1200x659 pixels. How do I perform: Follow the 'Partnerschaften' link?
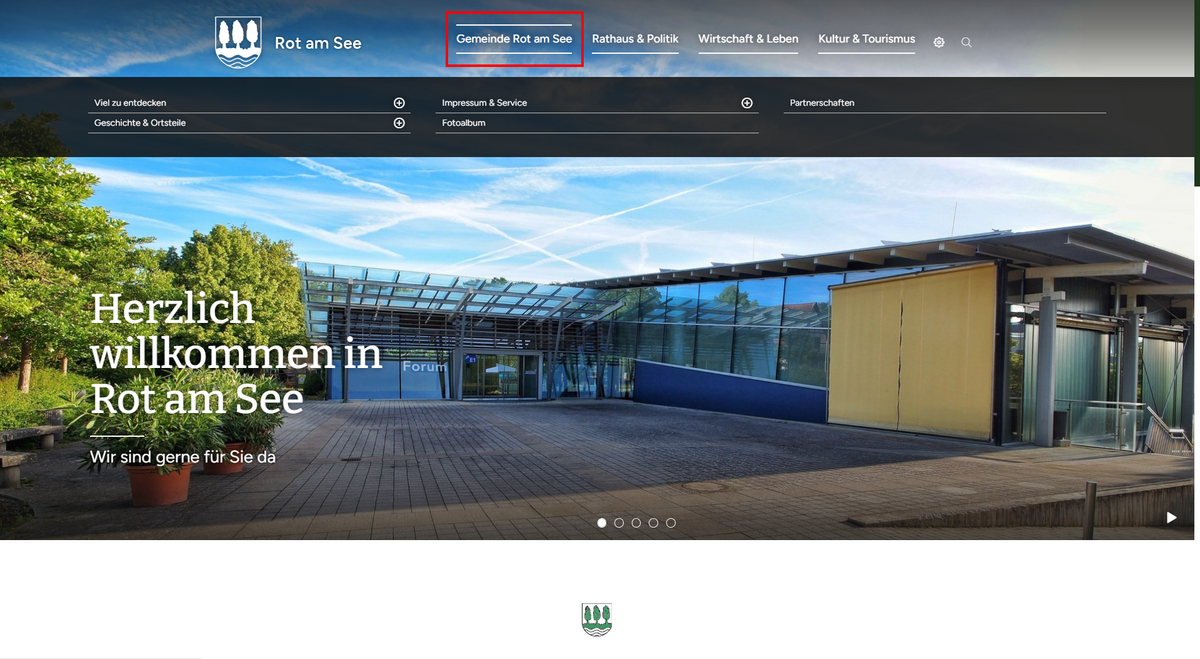pyautogui.click(x=822, y=103)
